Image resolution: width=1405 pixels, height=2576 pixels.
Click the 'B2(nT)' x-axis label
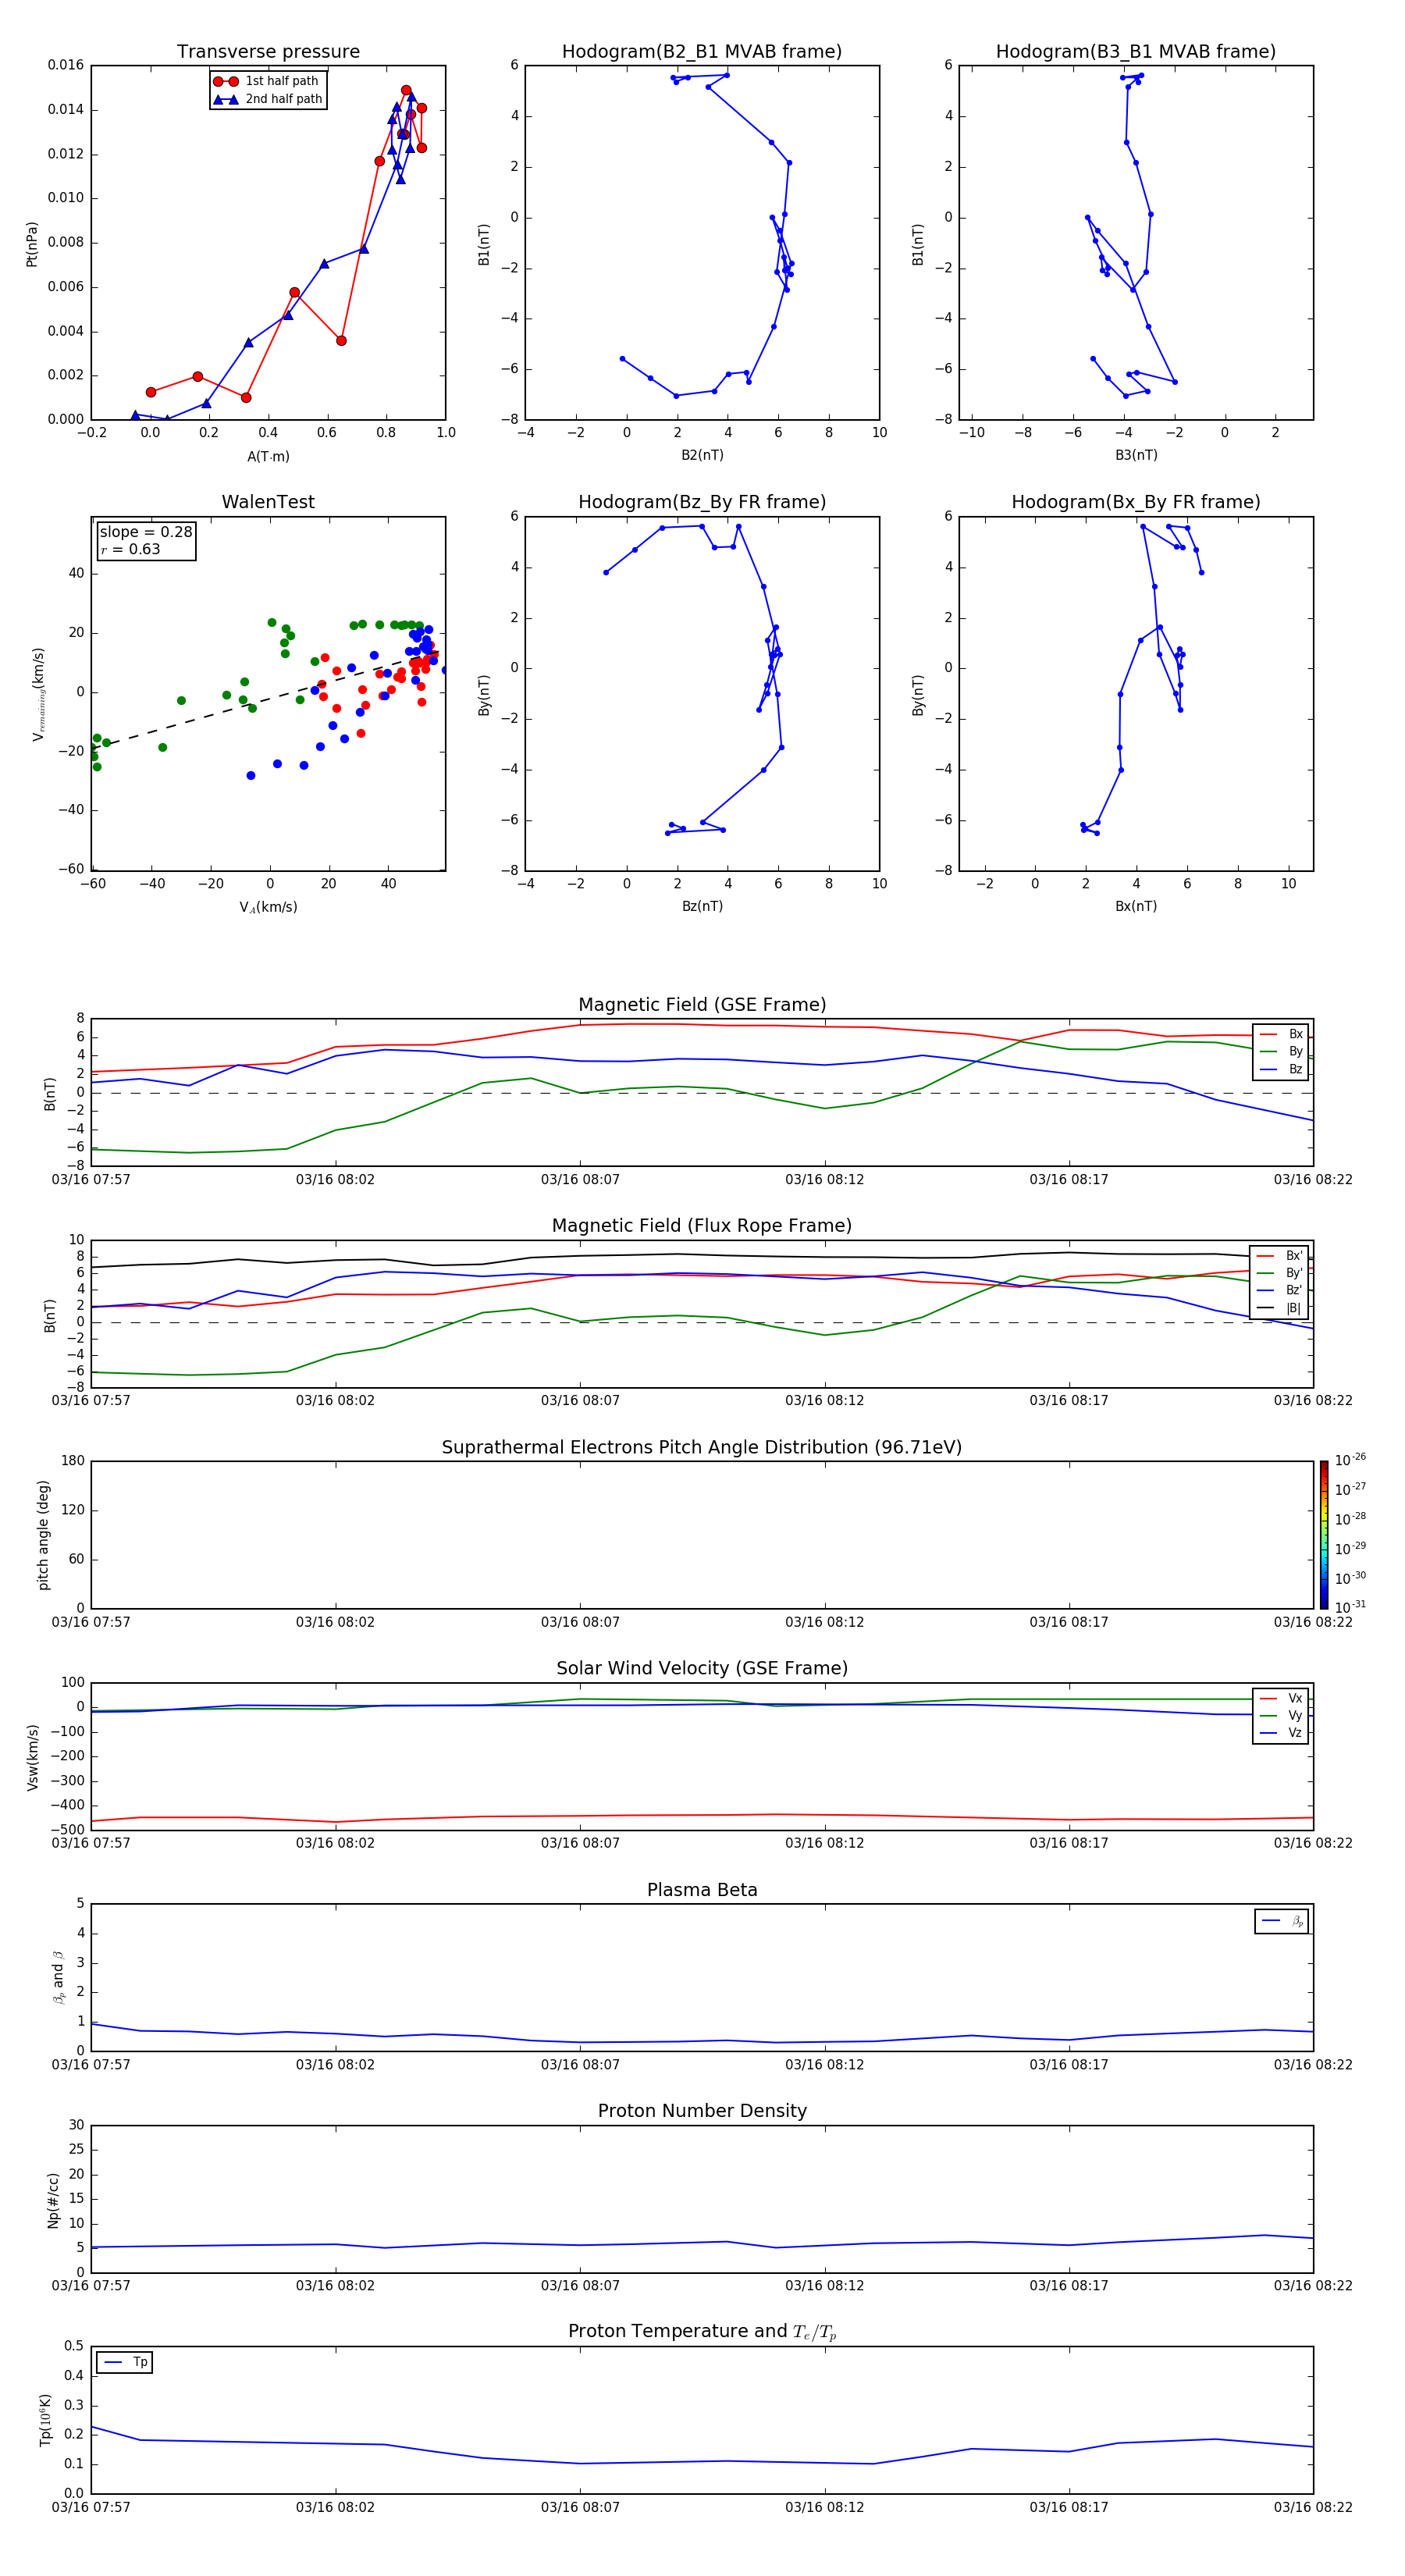(x=702, y=455)
